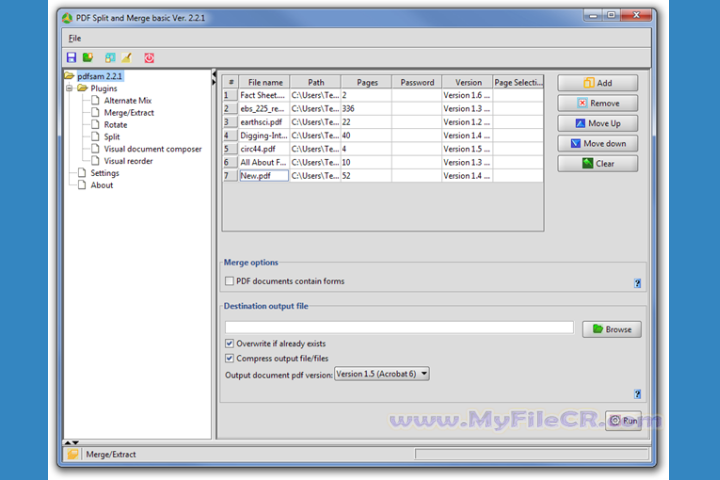
Task: Select the Digging-Int file row
Action: click(x=383, y=136)
